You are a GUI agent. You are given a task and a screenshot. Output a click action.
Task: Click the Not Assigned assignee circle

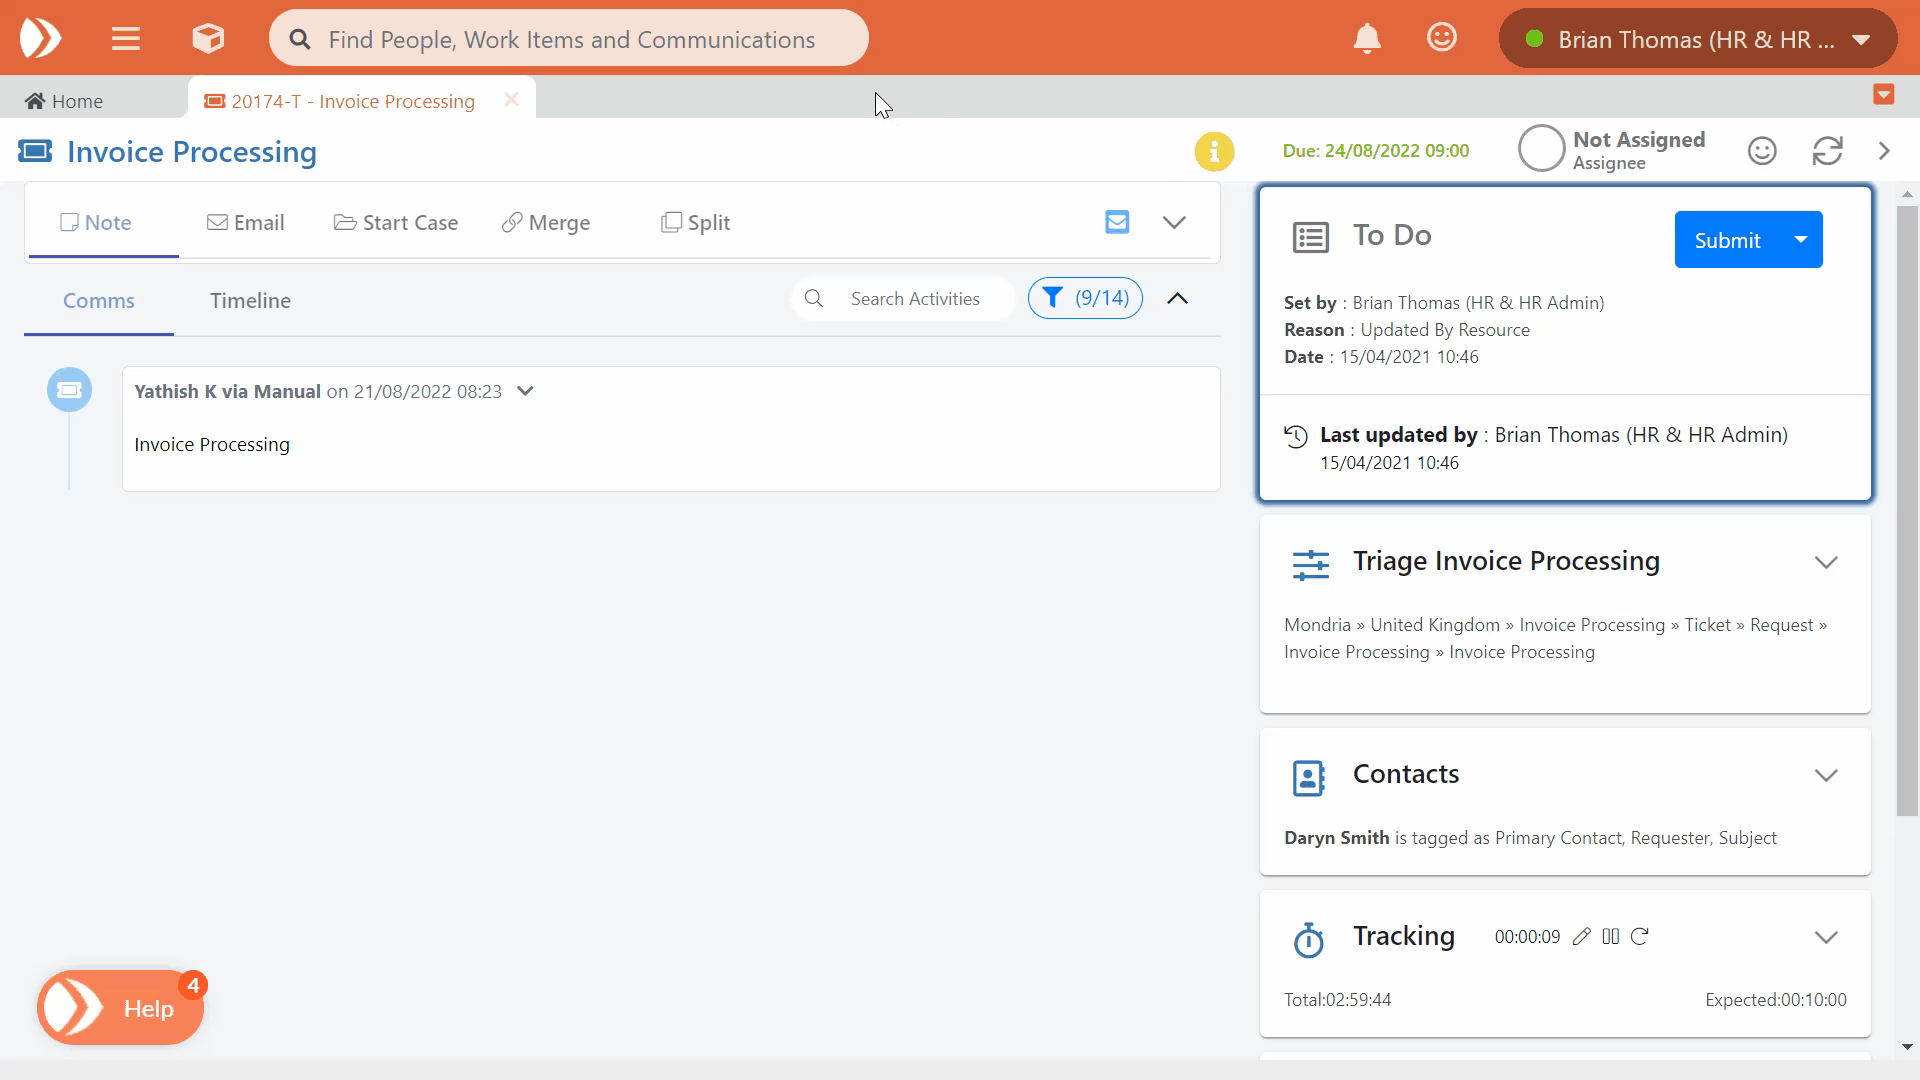(1541, 150)
